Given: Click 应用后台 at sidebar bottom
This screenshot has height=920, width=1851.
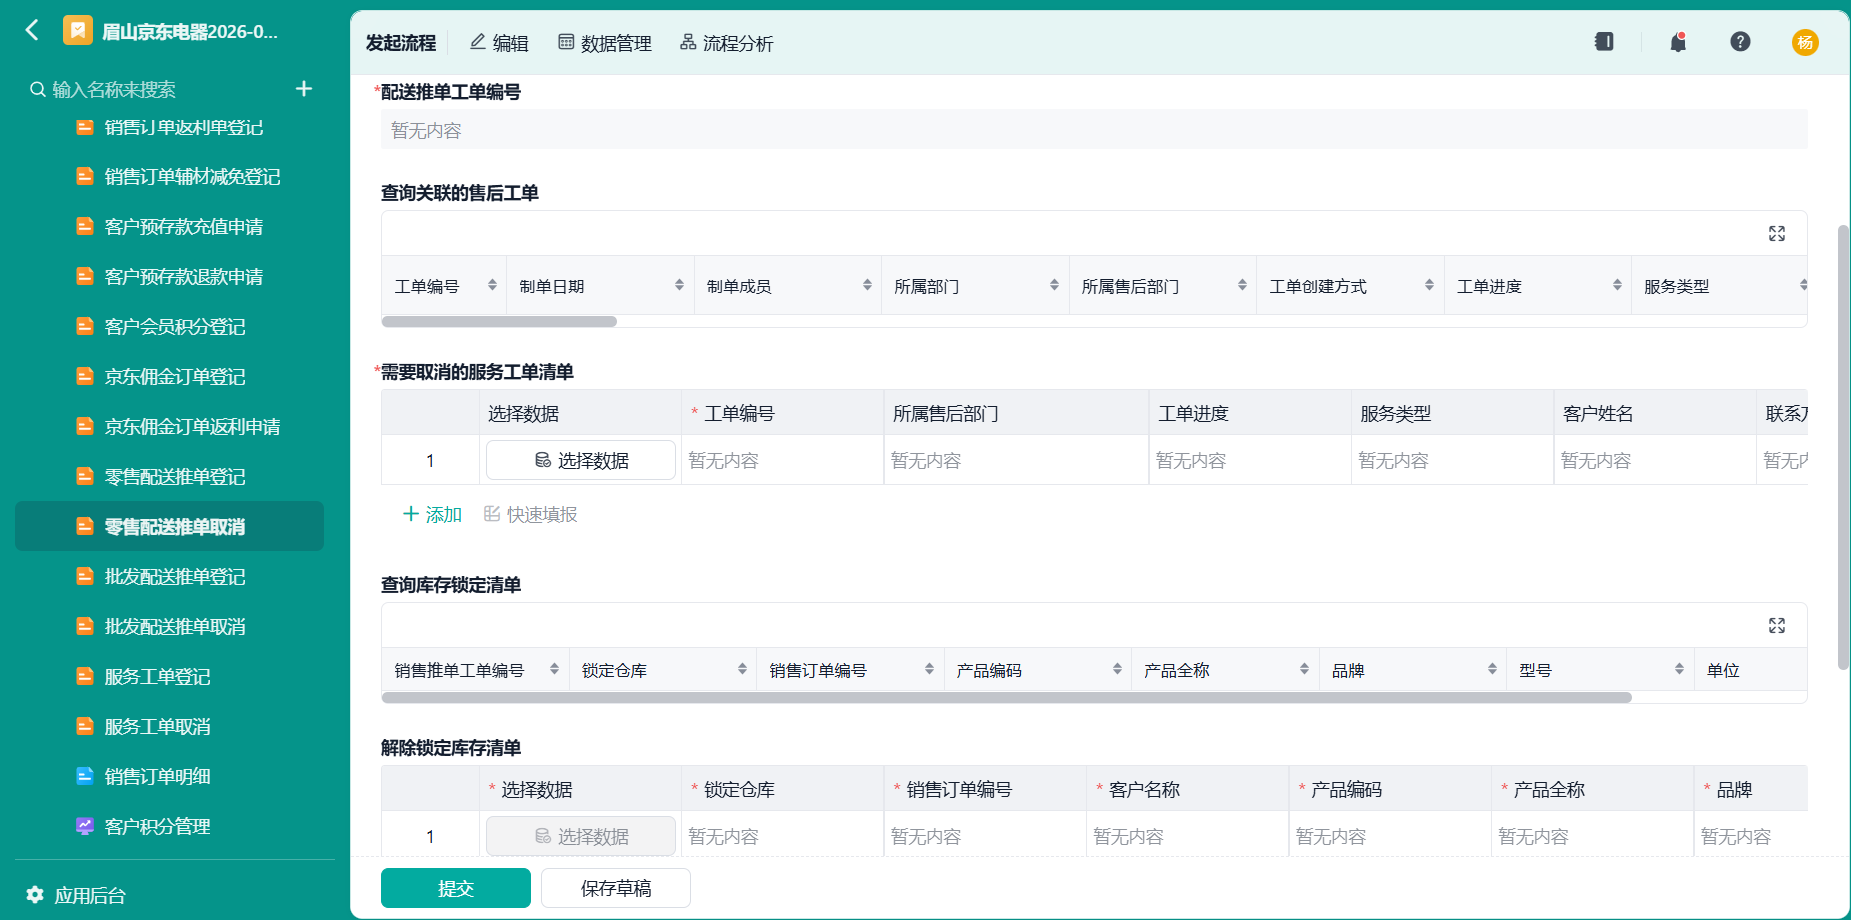Looking at the screenshot, I should (x=76, y=895).
